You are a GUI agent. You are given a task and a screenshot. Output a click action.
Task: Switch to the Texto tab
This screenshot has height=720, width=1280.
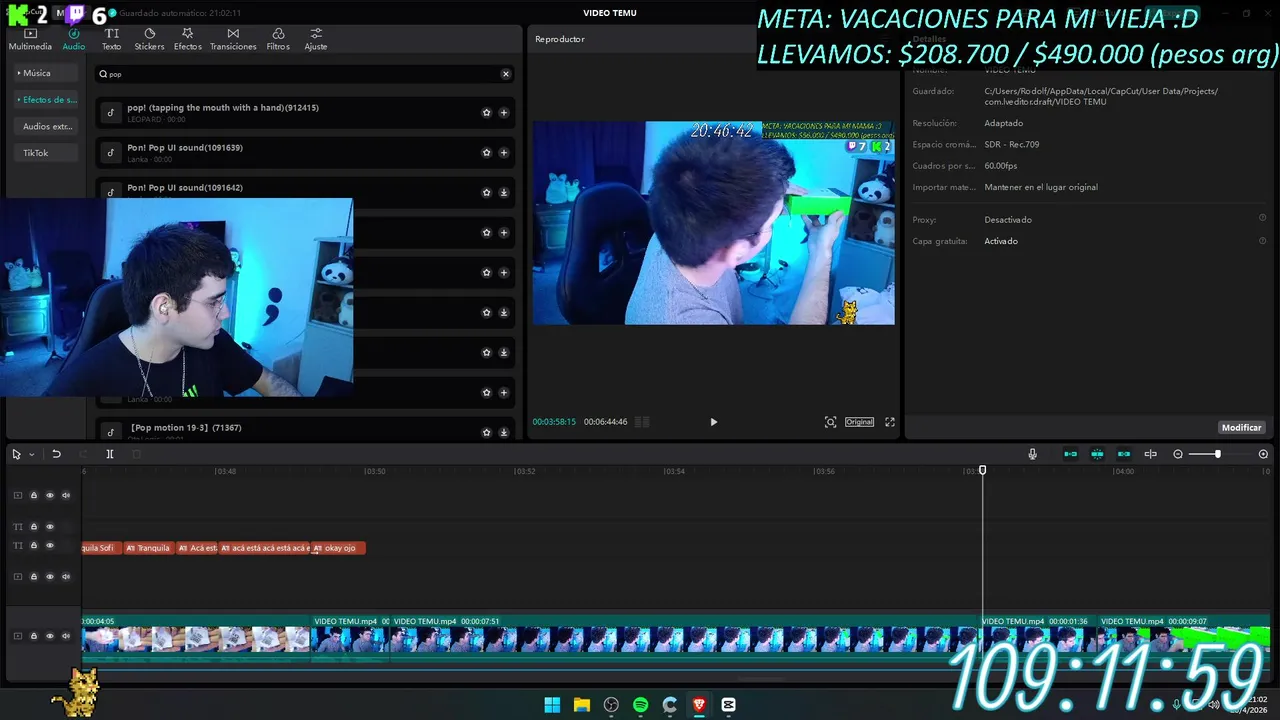[x=111, y=40]
